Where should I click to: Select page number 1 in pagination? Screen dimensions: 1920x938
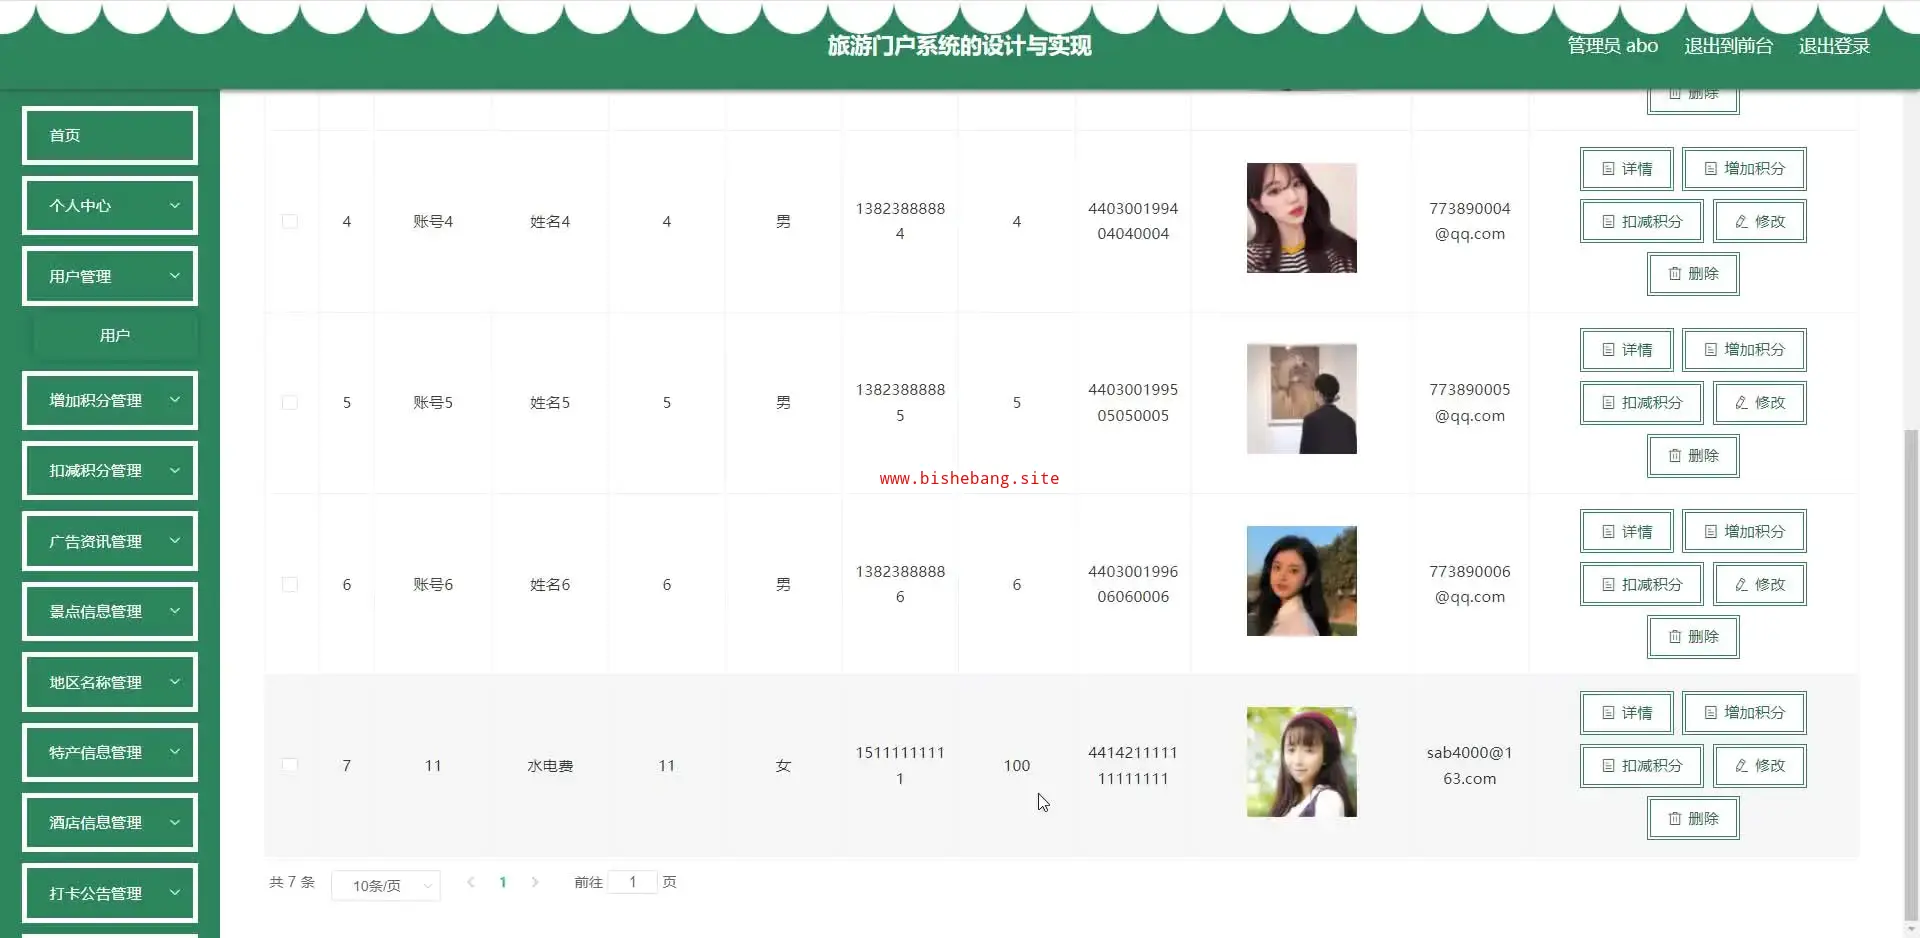click(503, 882)
